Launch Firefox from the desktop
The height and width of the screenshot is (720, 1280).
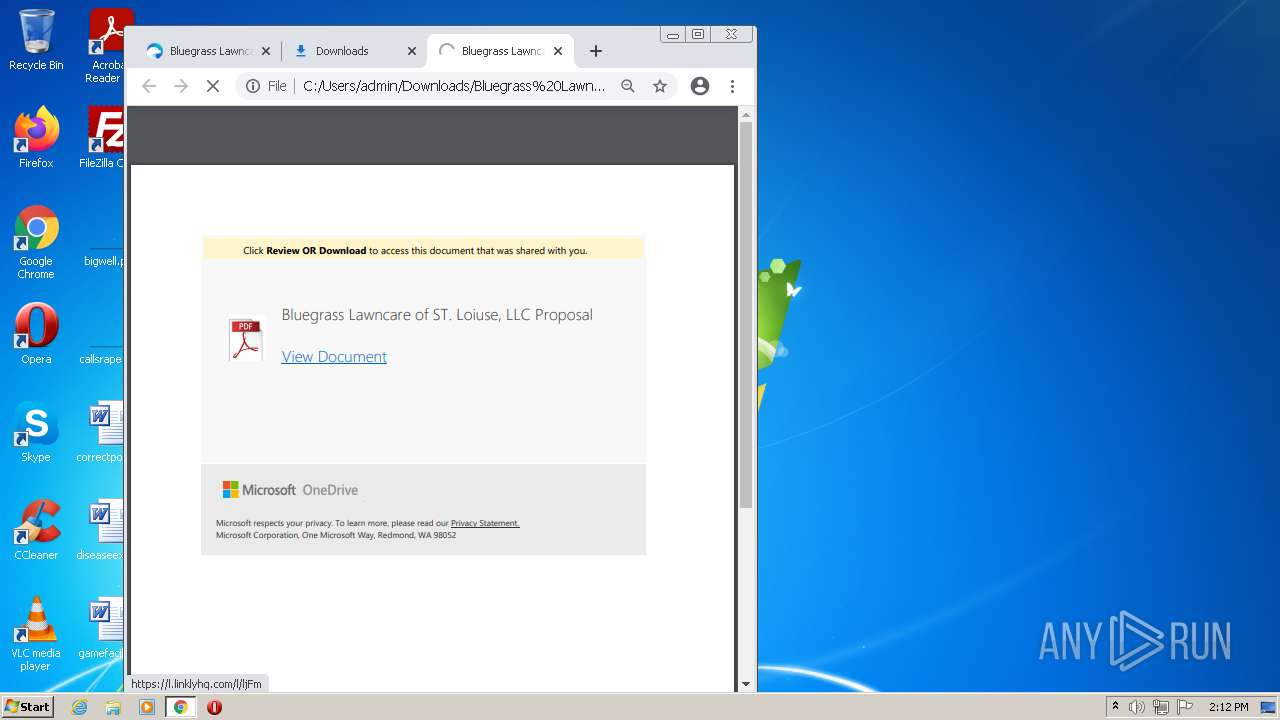click(x=36, y=138)
